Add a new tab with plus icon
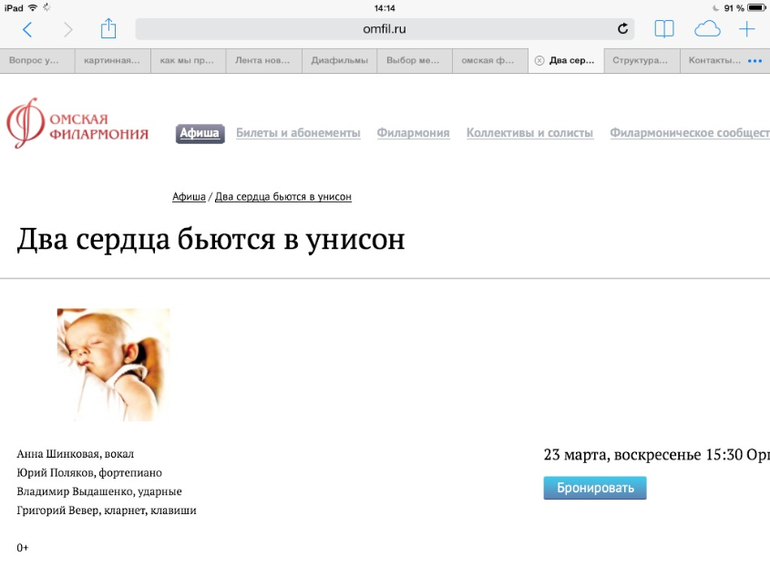Screen dimensions: 770x578 tap(746, 29)
